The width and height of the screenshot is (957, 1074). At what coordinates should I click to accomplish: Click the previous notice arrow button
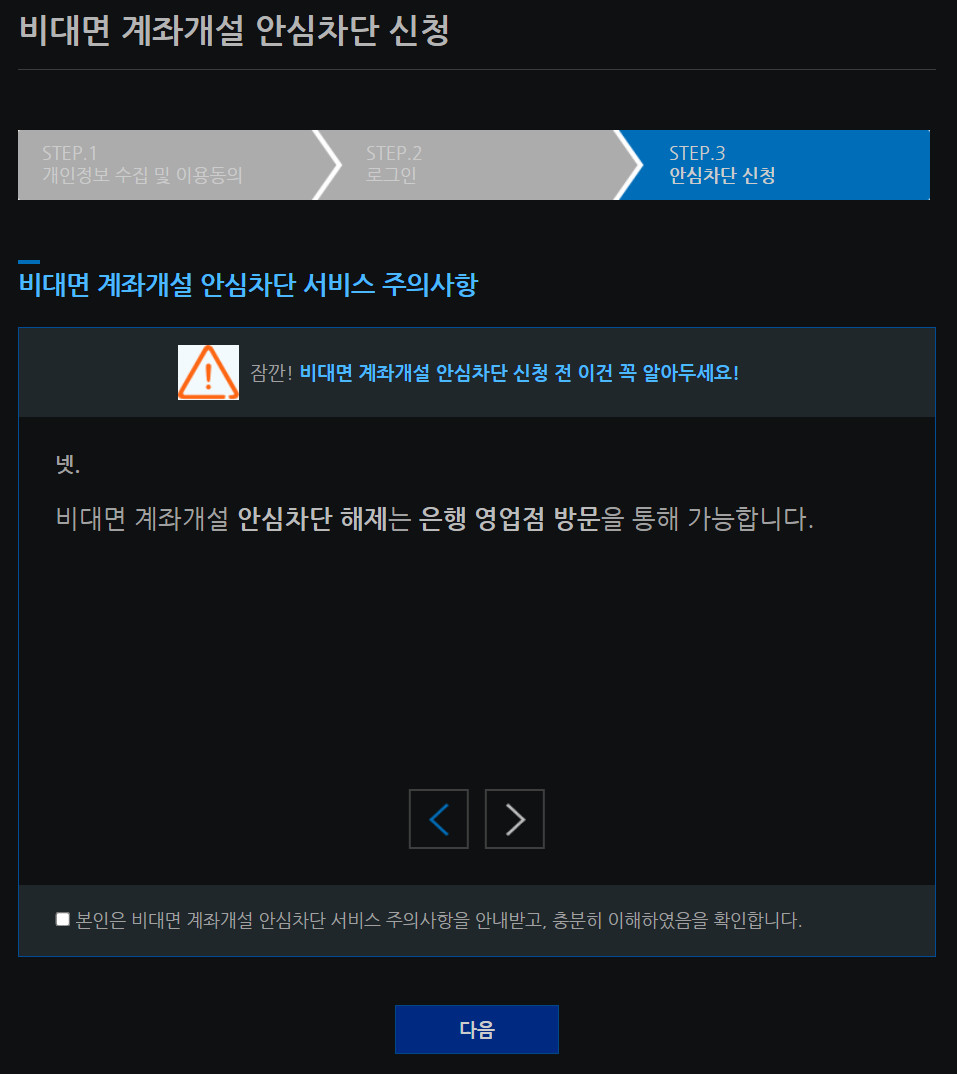tap(438, 819)
